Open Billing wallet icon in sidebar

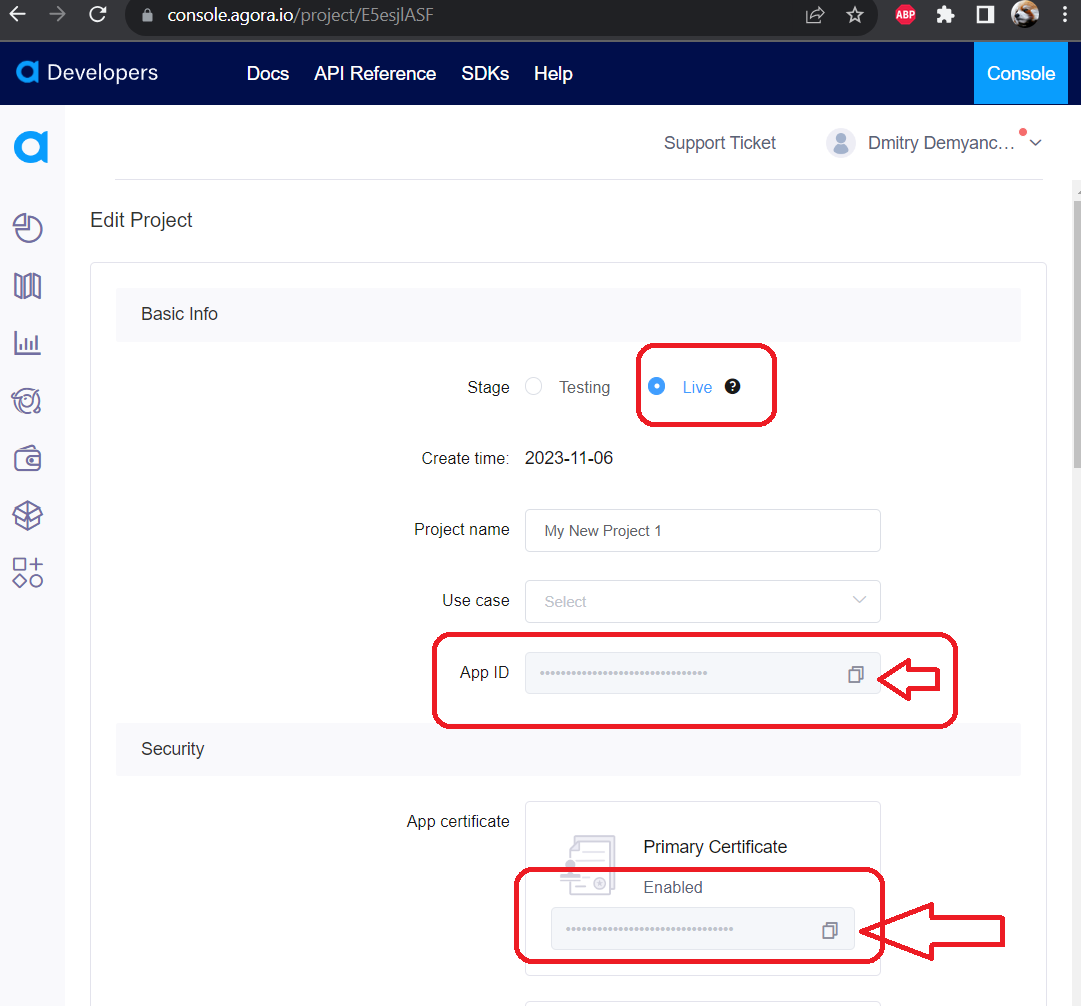click(x=27, y=458)
